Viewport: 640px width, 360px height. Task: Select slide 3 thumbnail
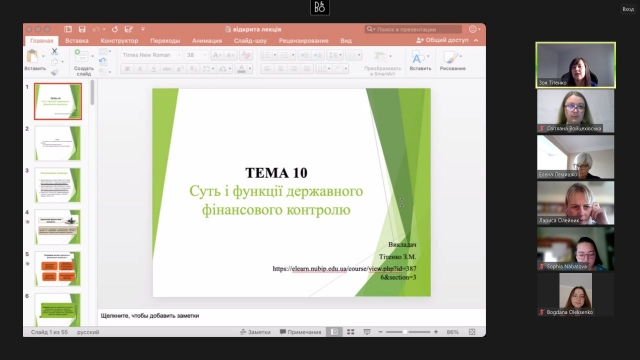click(x=58, y=185)
